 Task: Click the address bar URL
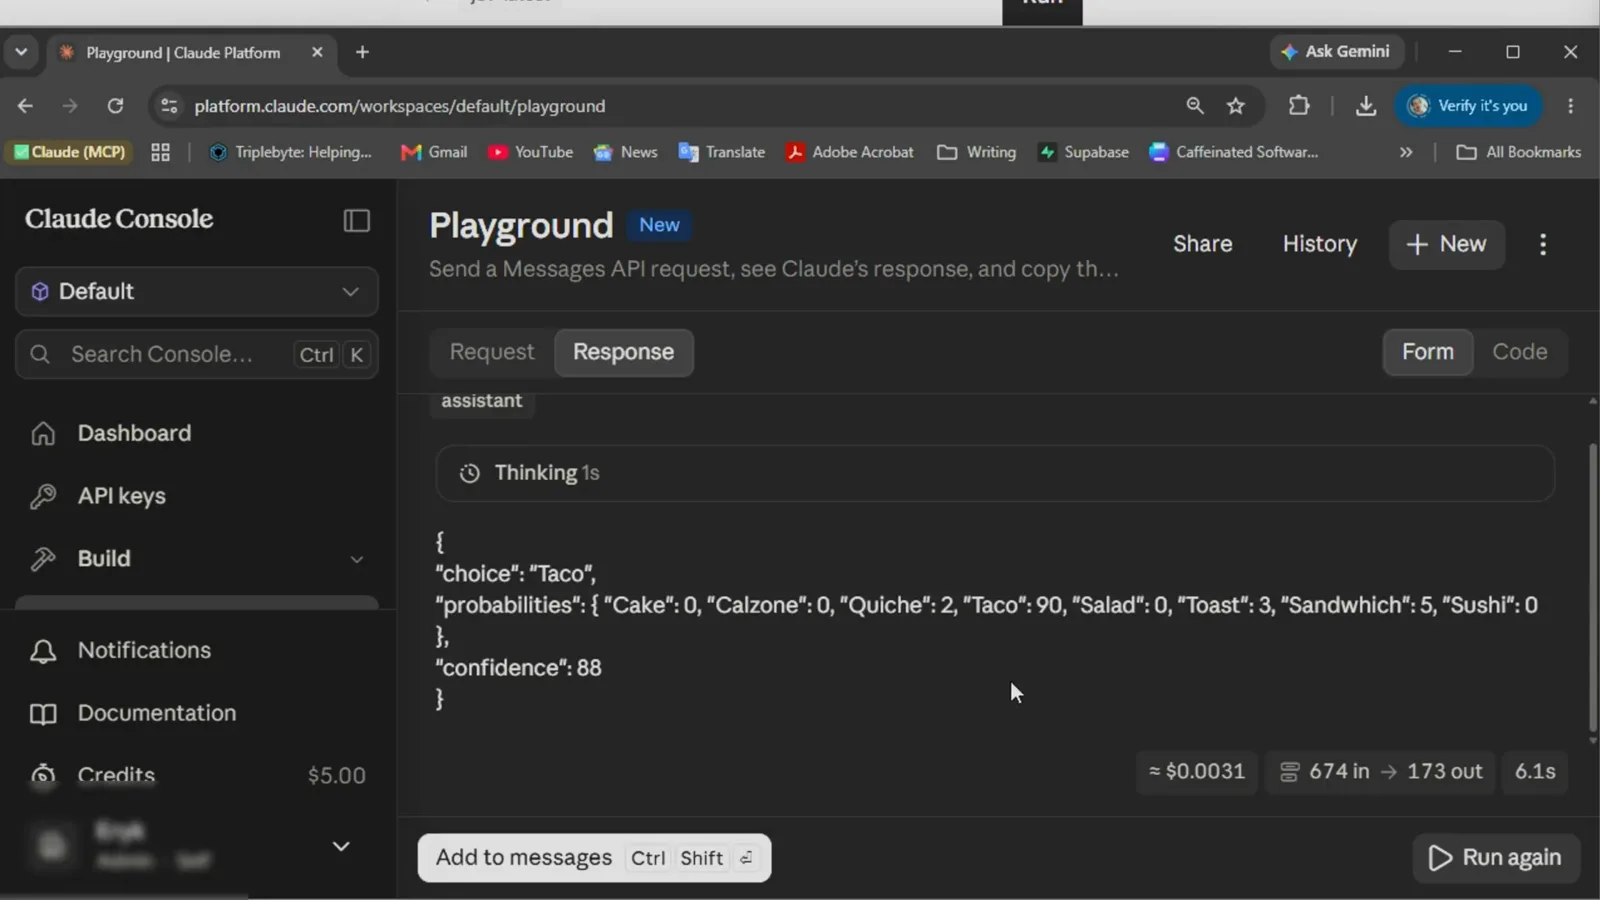point(400,106)
